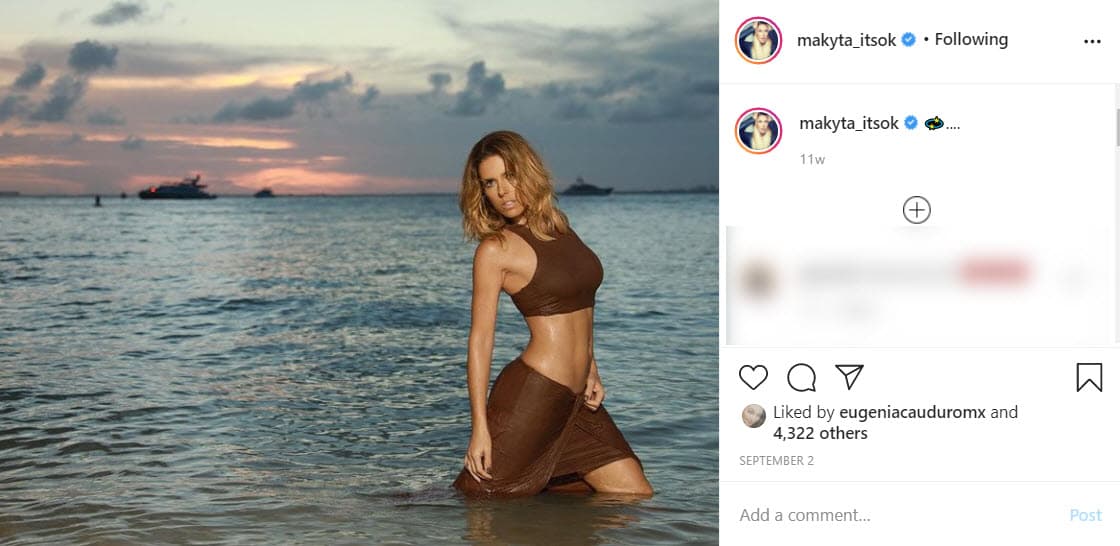Toggle the Following button

971,40
